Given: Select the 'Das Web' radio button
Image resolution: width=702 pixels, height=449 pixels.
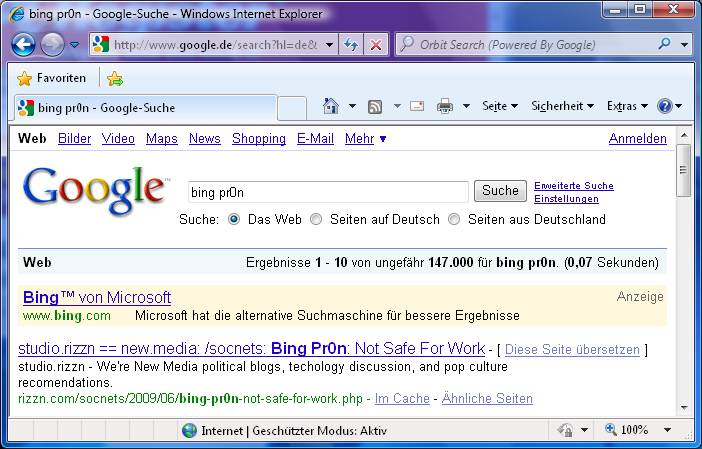Looking at the screenshot, I should pyautogui.click(x=234, y=219).
